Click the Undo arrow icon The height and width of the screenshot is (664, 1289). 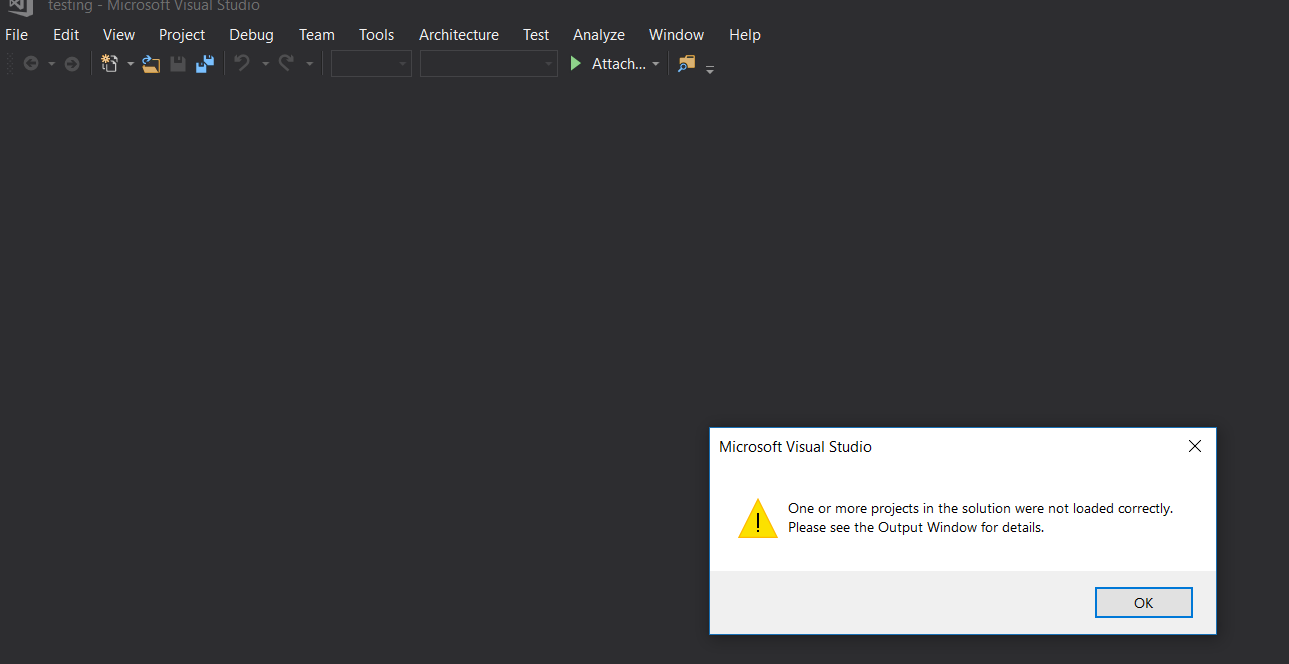(242, 64)
